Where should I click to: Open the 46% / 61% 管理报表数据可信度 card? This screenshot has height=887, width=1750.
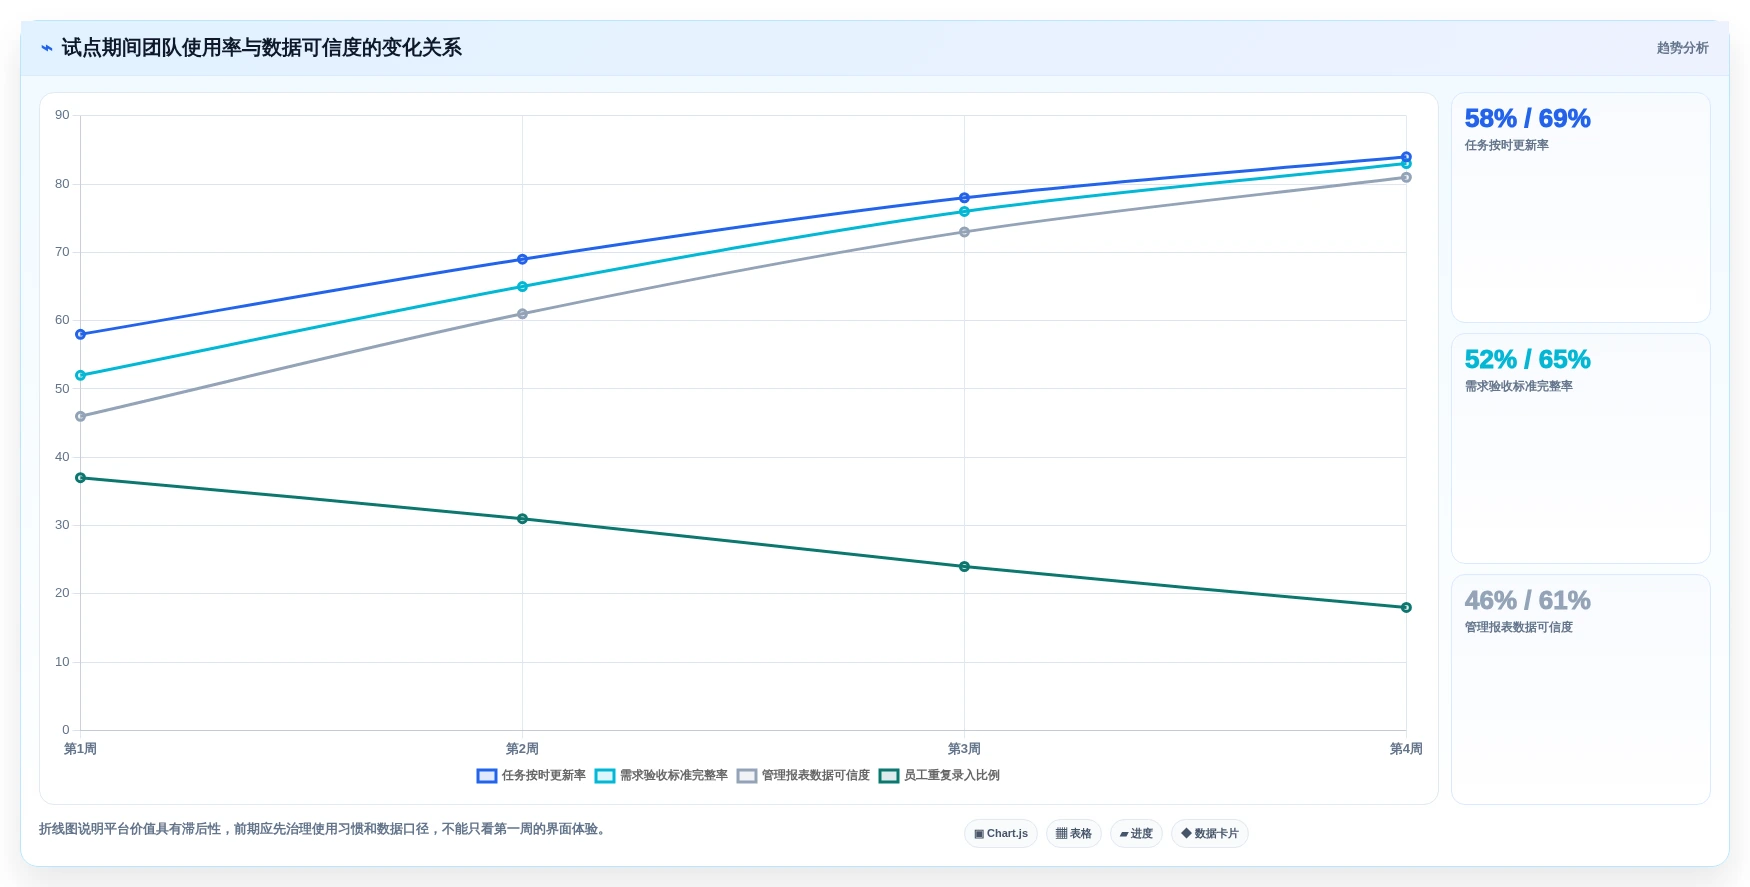pos(1581,690)
